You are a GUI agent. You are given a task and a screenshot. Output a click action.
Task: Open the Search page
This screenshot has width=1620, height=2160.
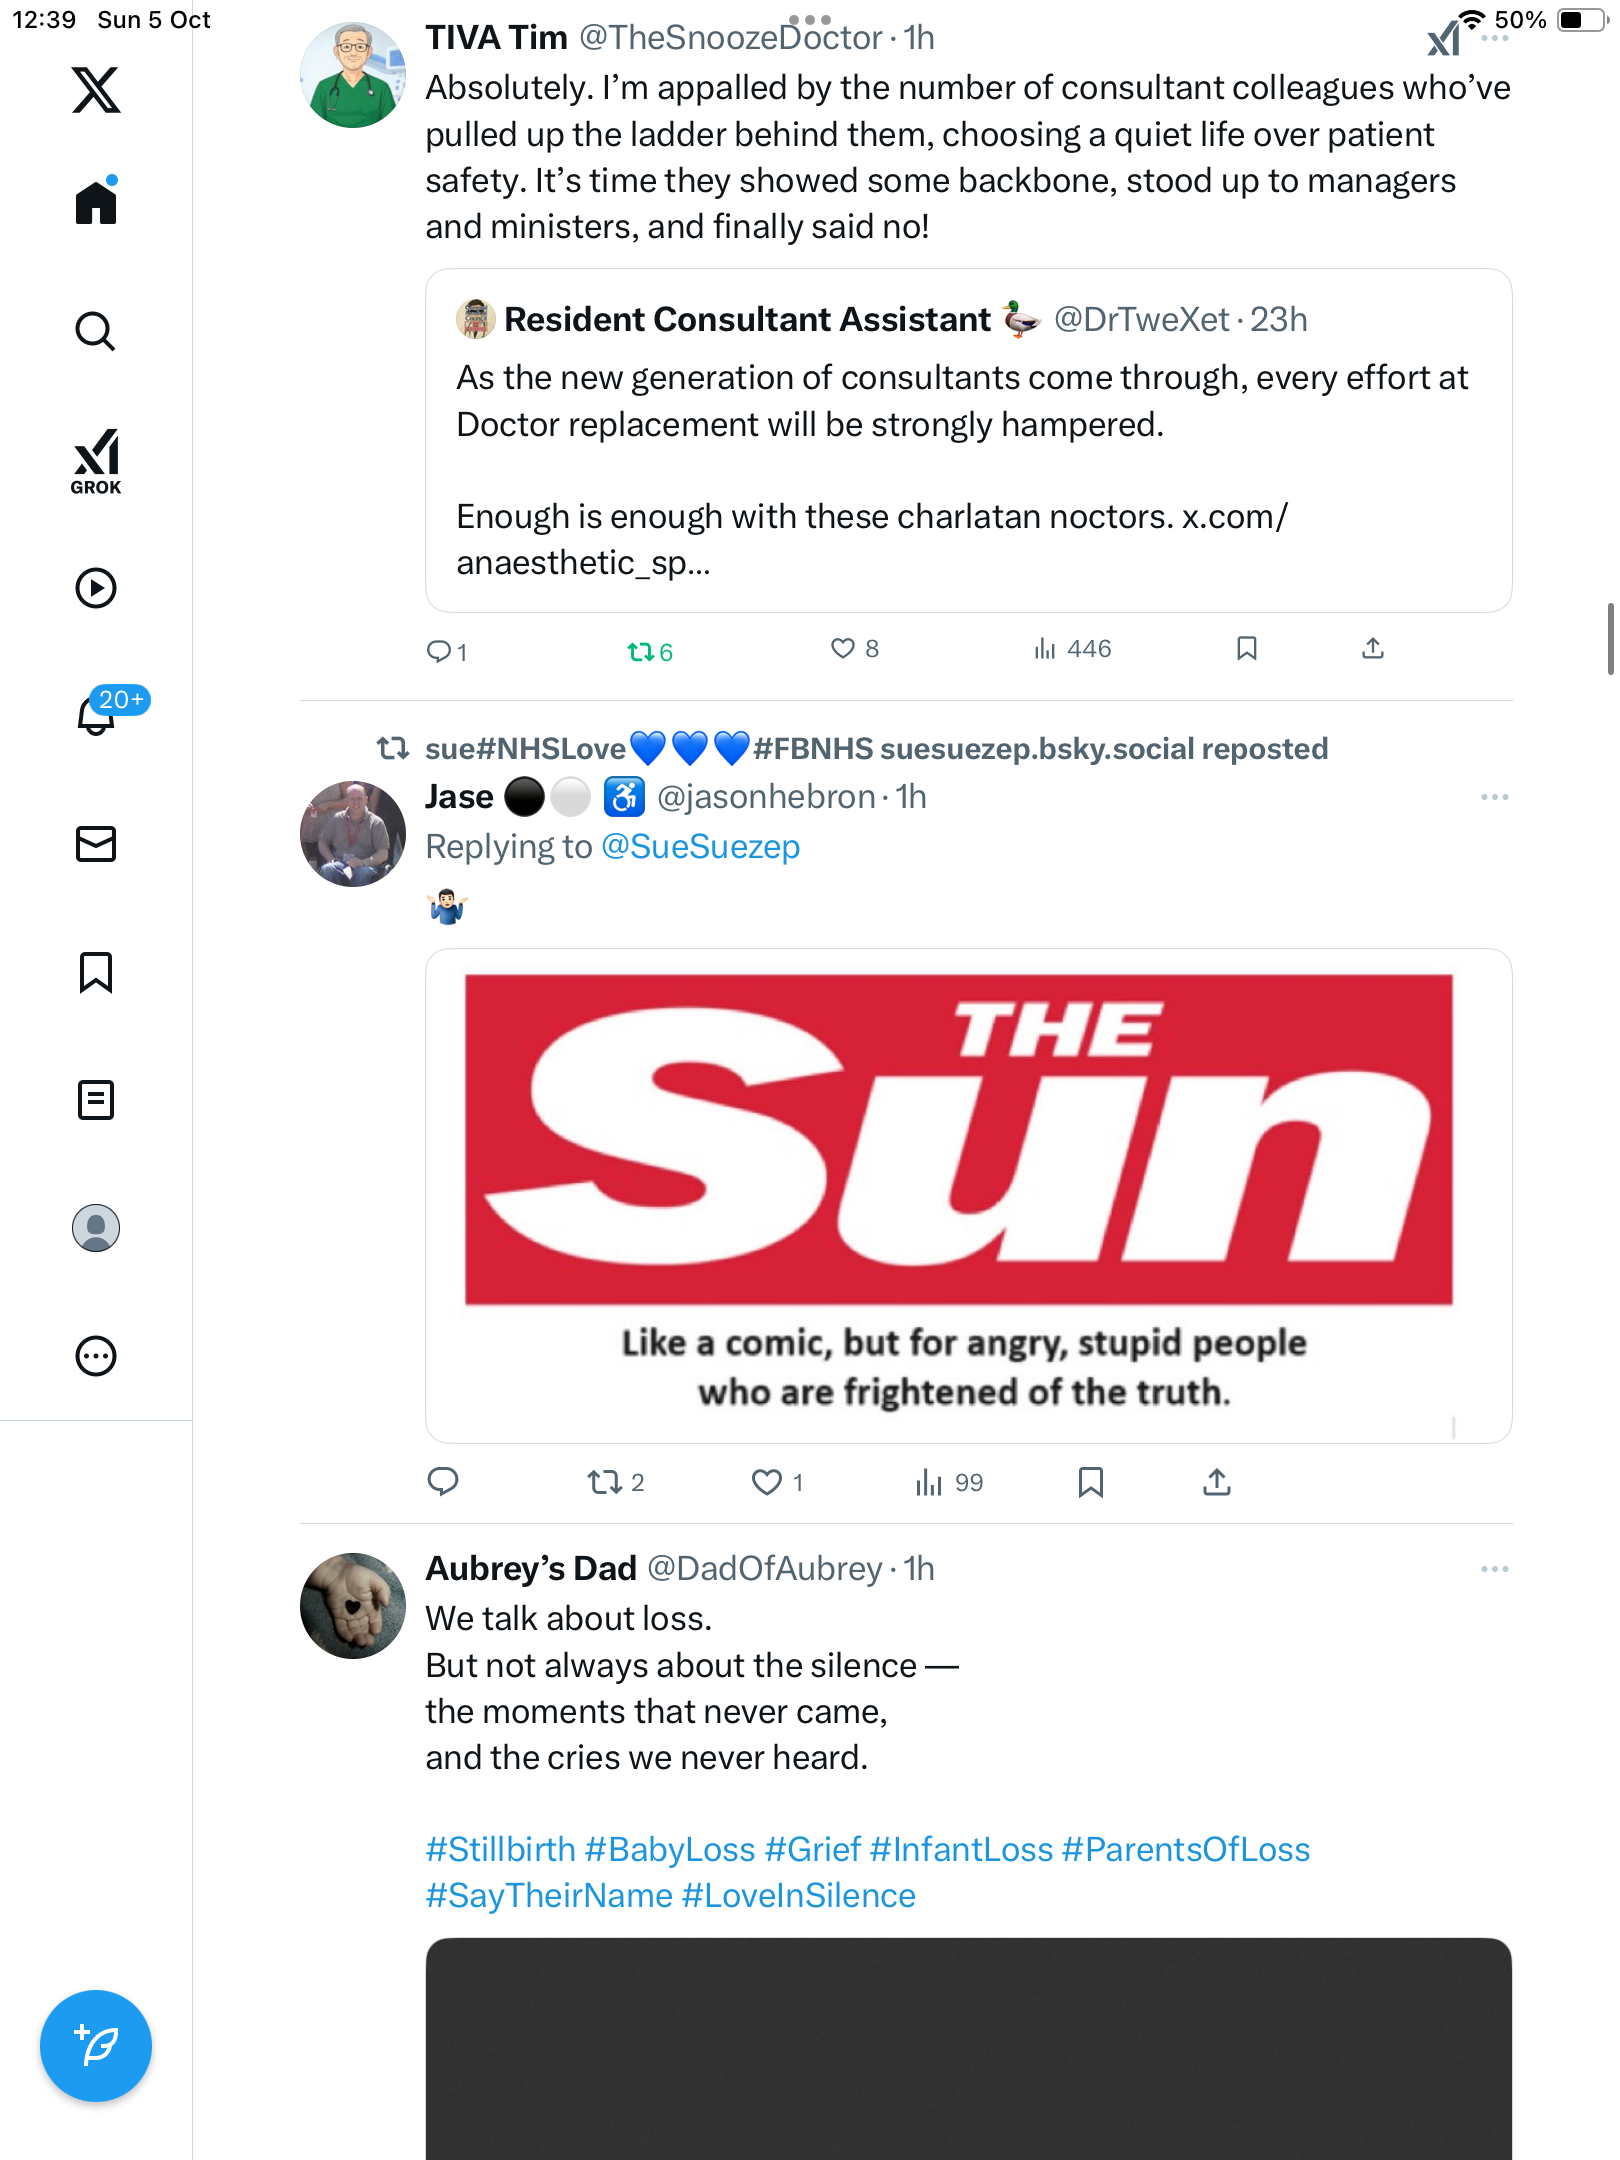click(x=96, y=332)
